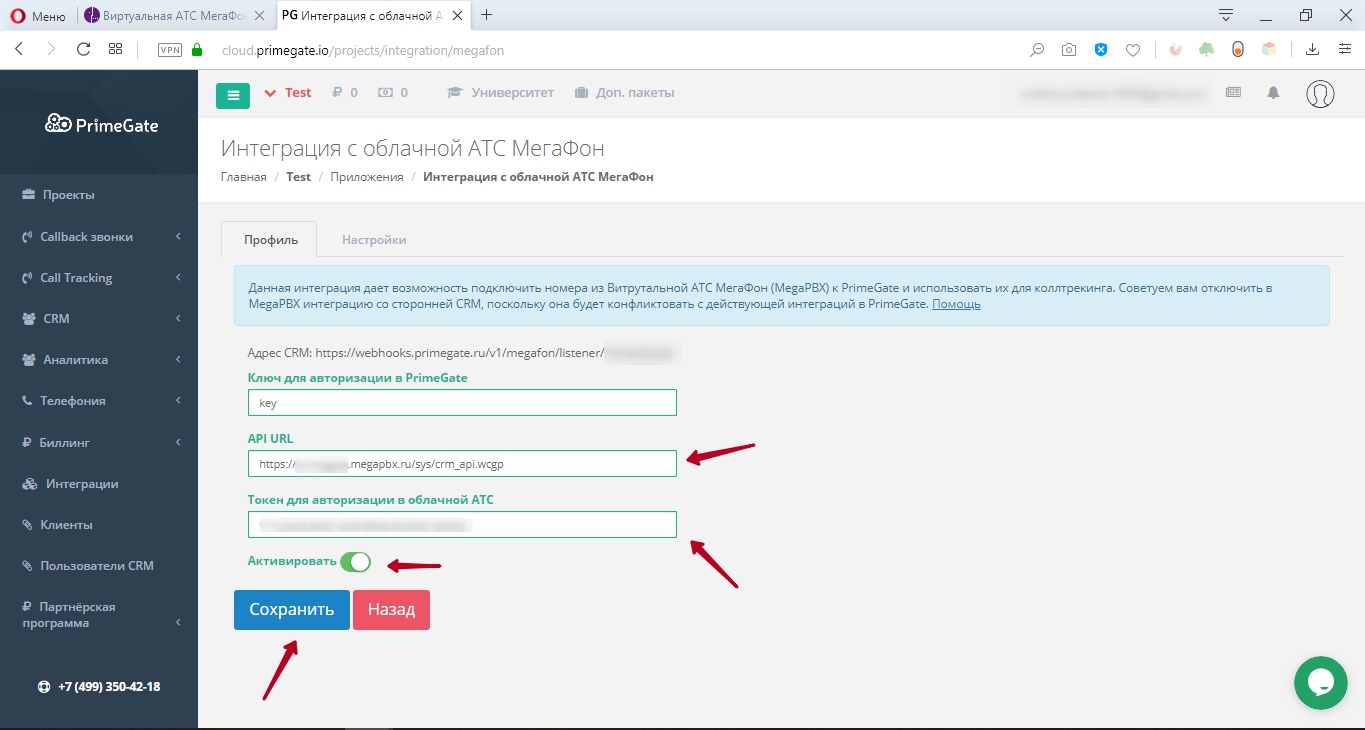Click the Сохранить button

click(x=292, y=610)
